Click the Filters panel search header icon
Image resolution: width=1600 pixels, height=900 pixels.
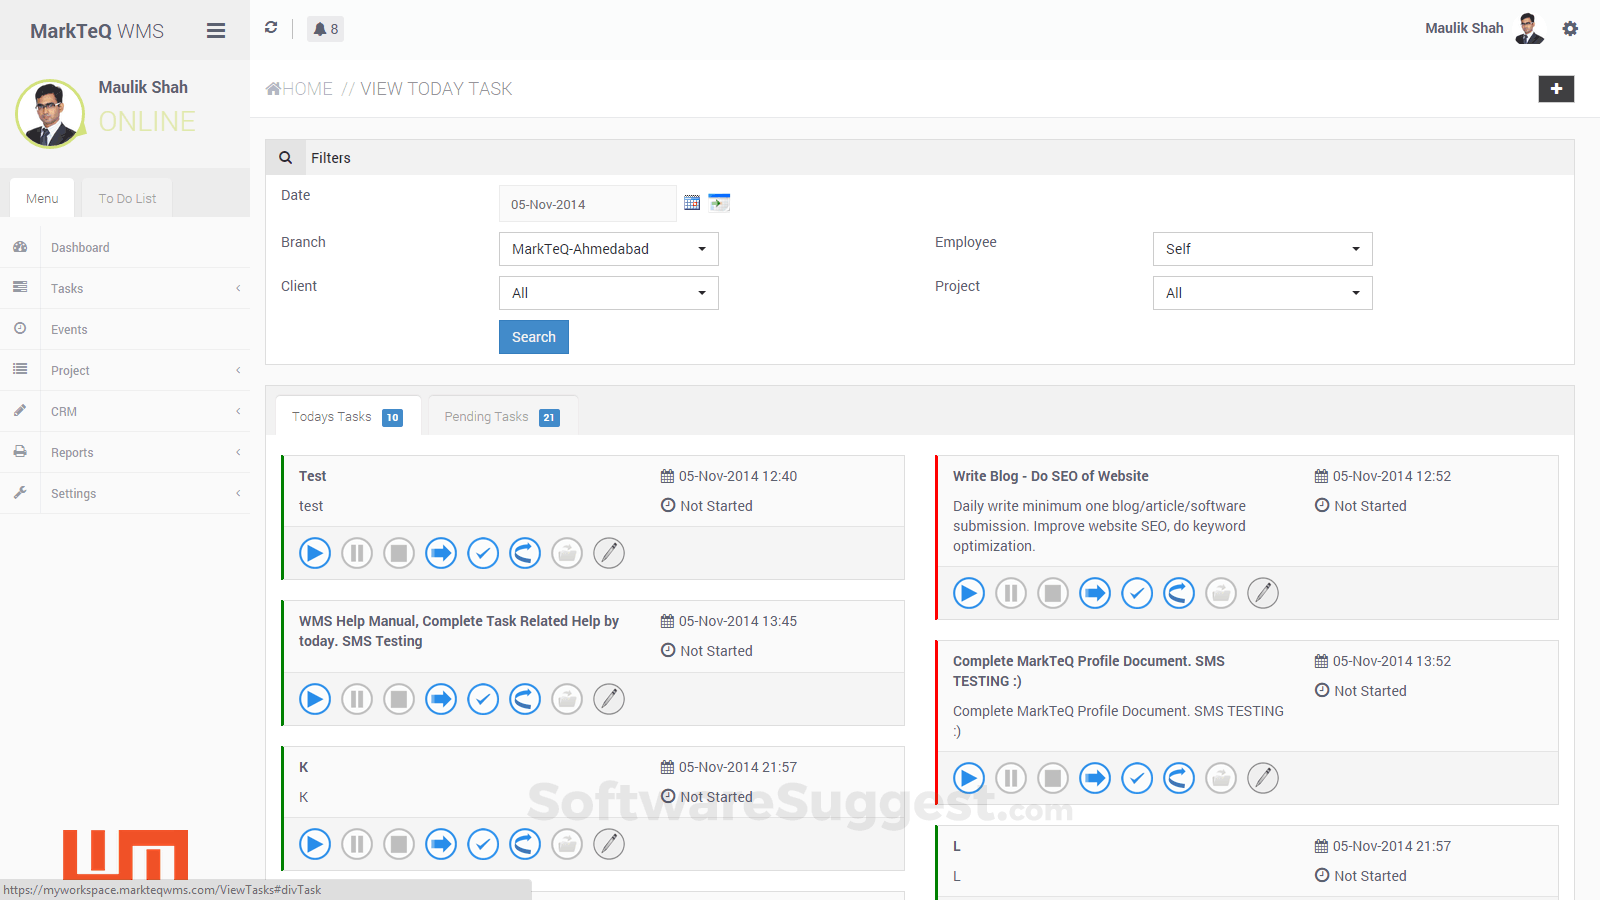285,157
